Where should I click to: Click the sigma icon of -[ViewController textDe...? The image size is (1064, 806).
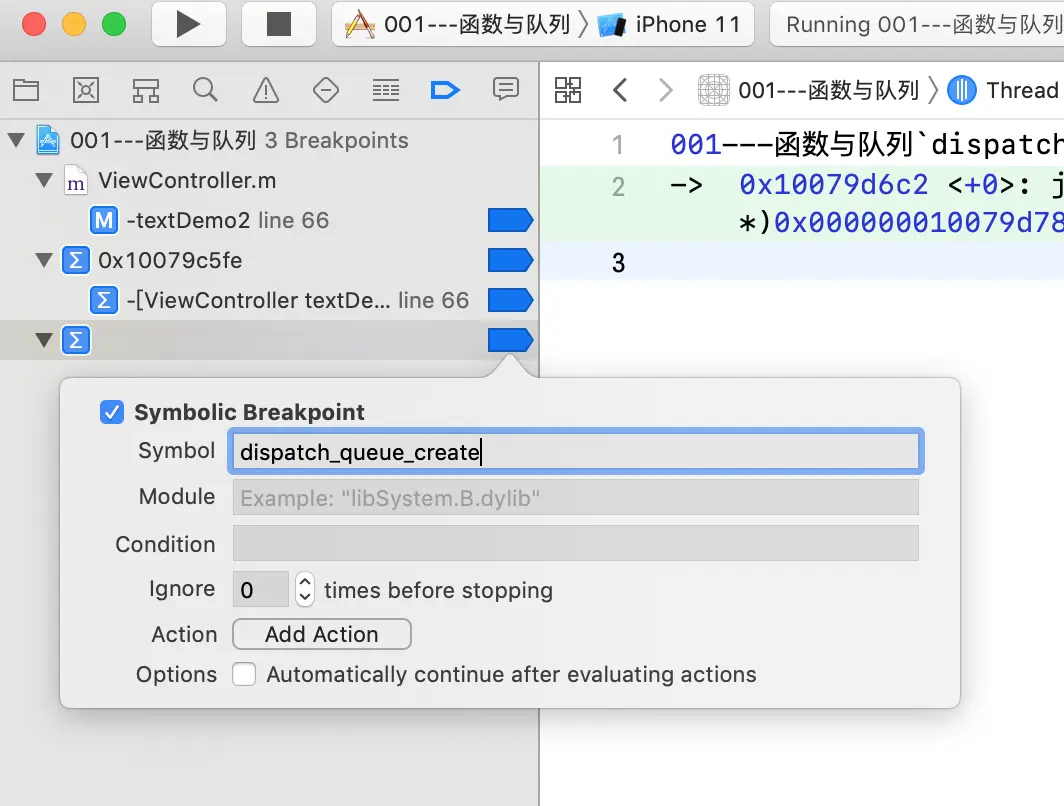tap(104, 300)
